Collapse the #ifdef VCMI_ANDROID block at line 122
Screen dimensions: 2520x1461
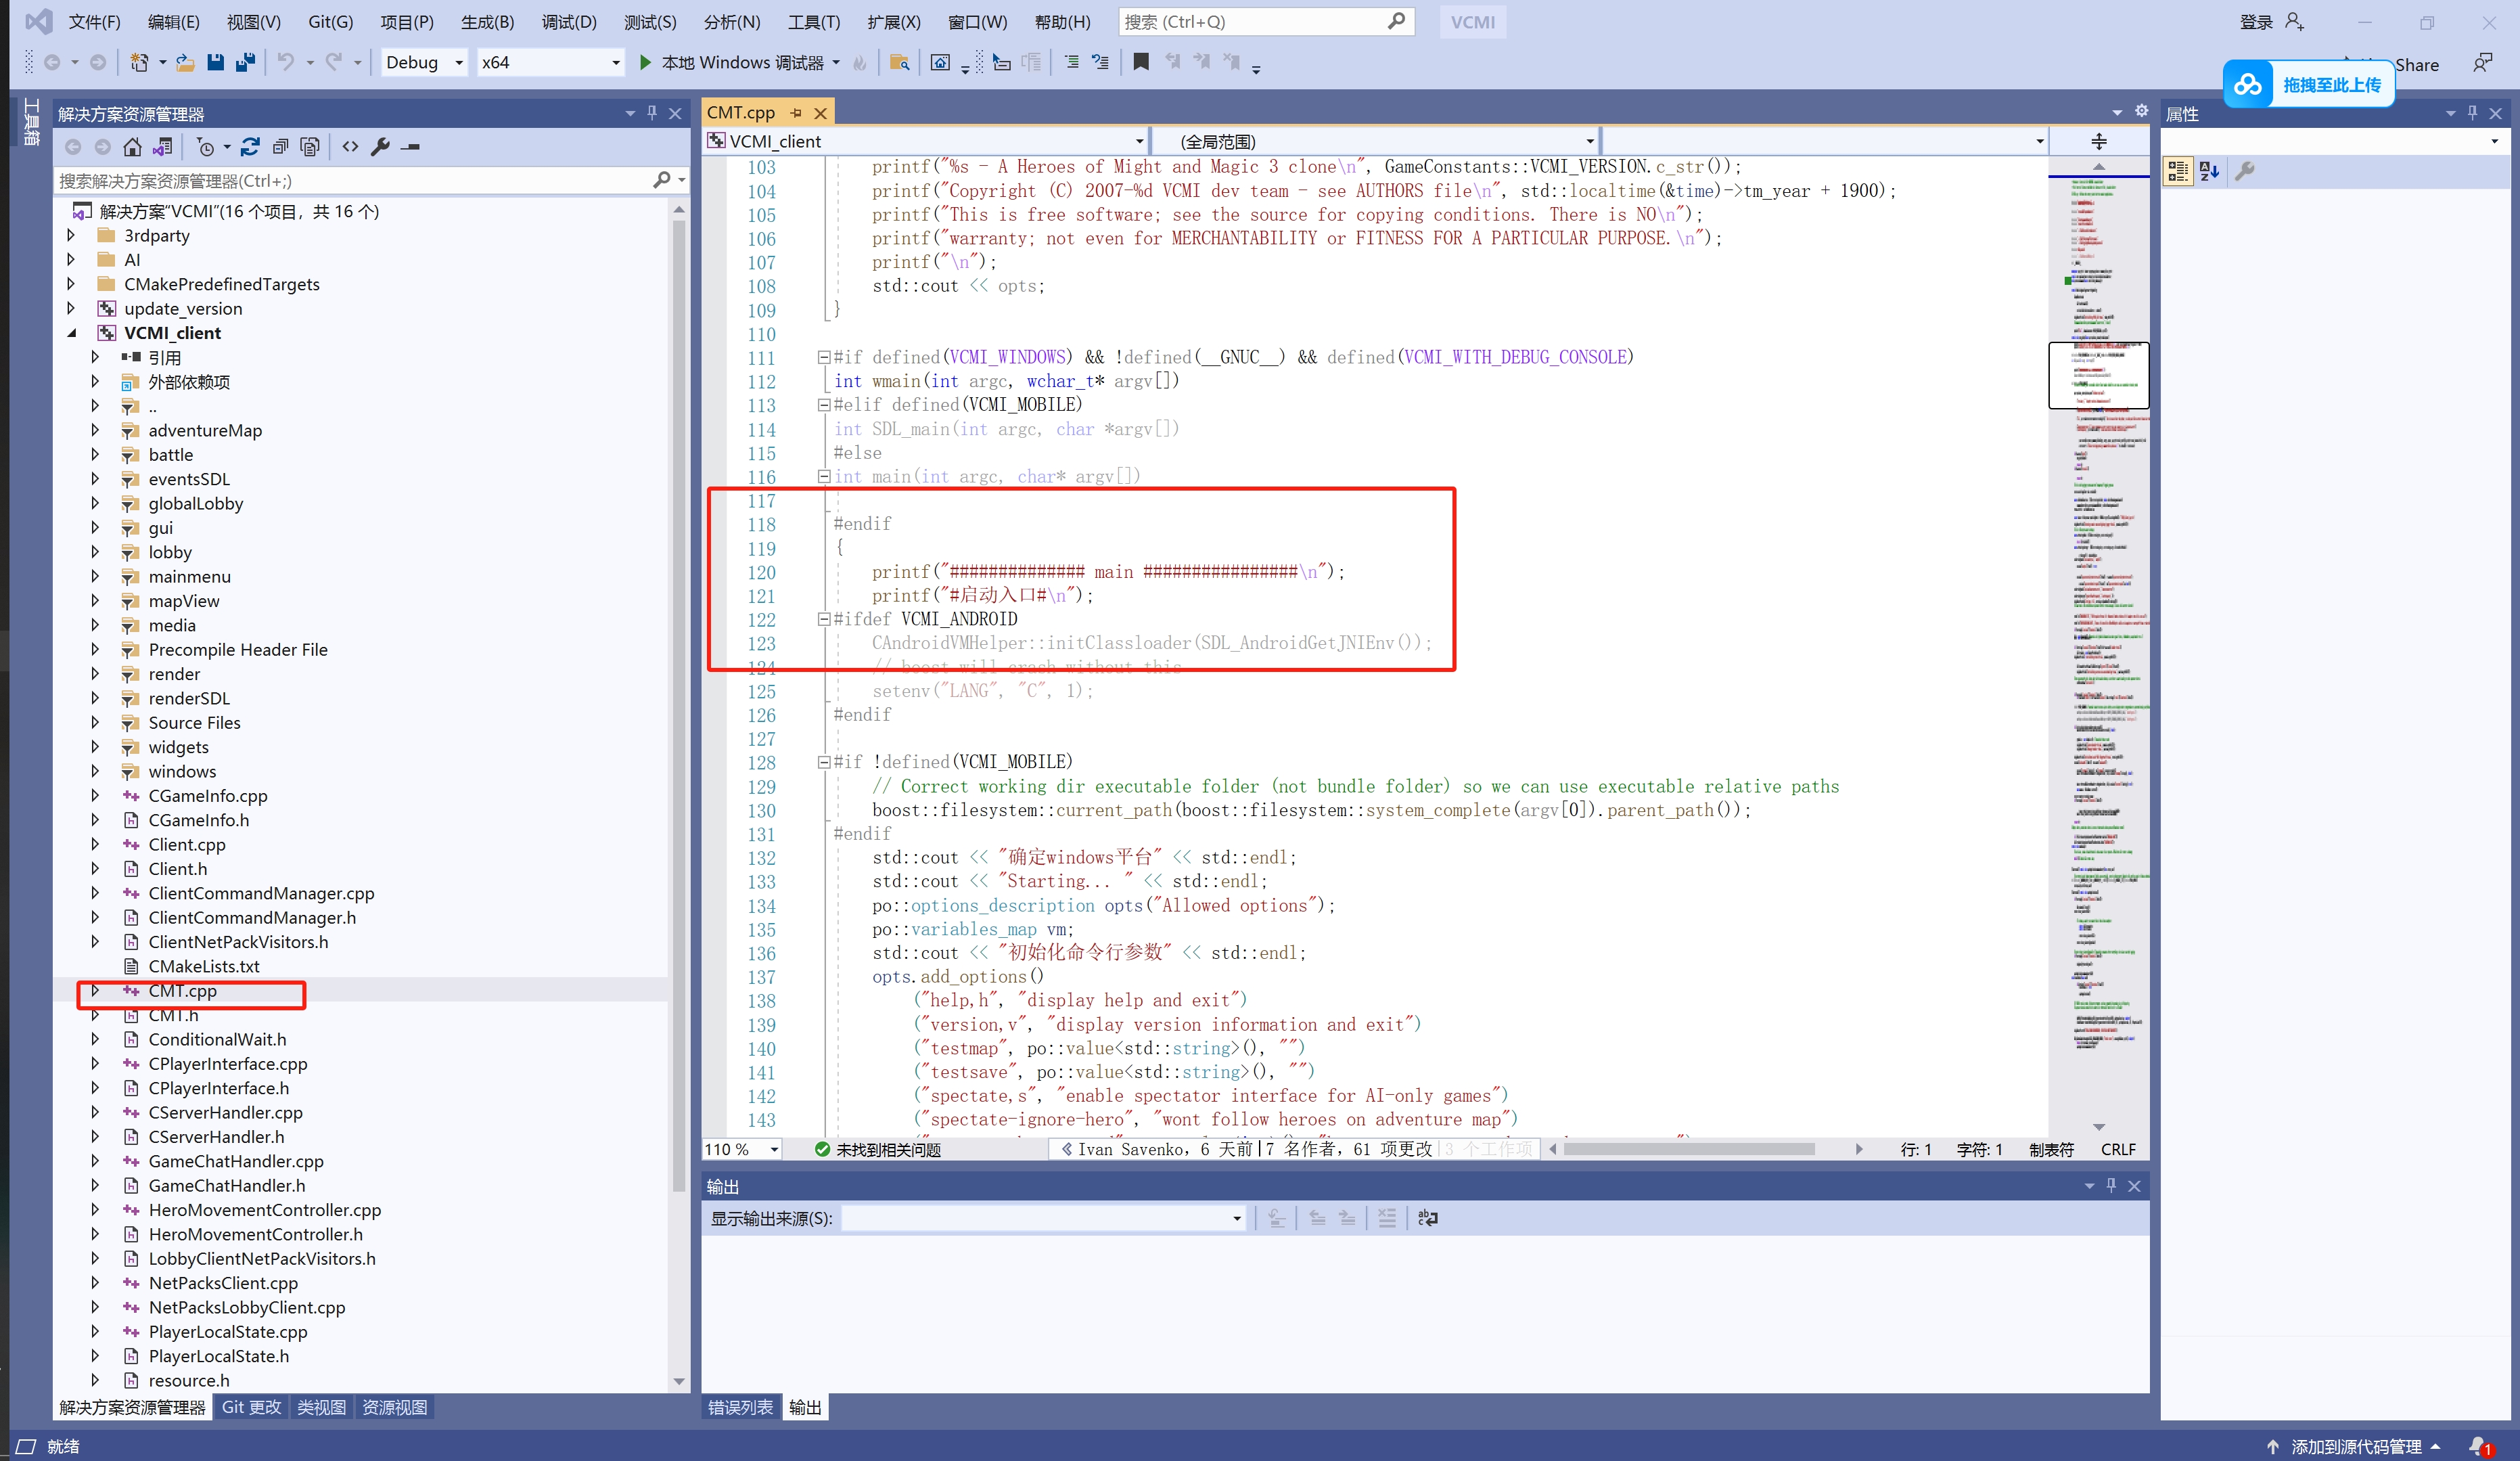click(x=824, y=619)
